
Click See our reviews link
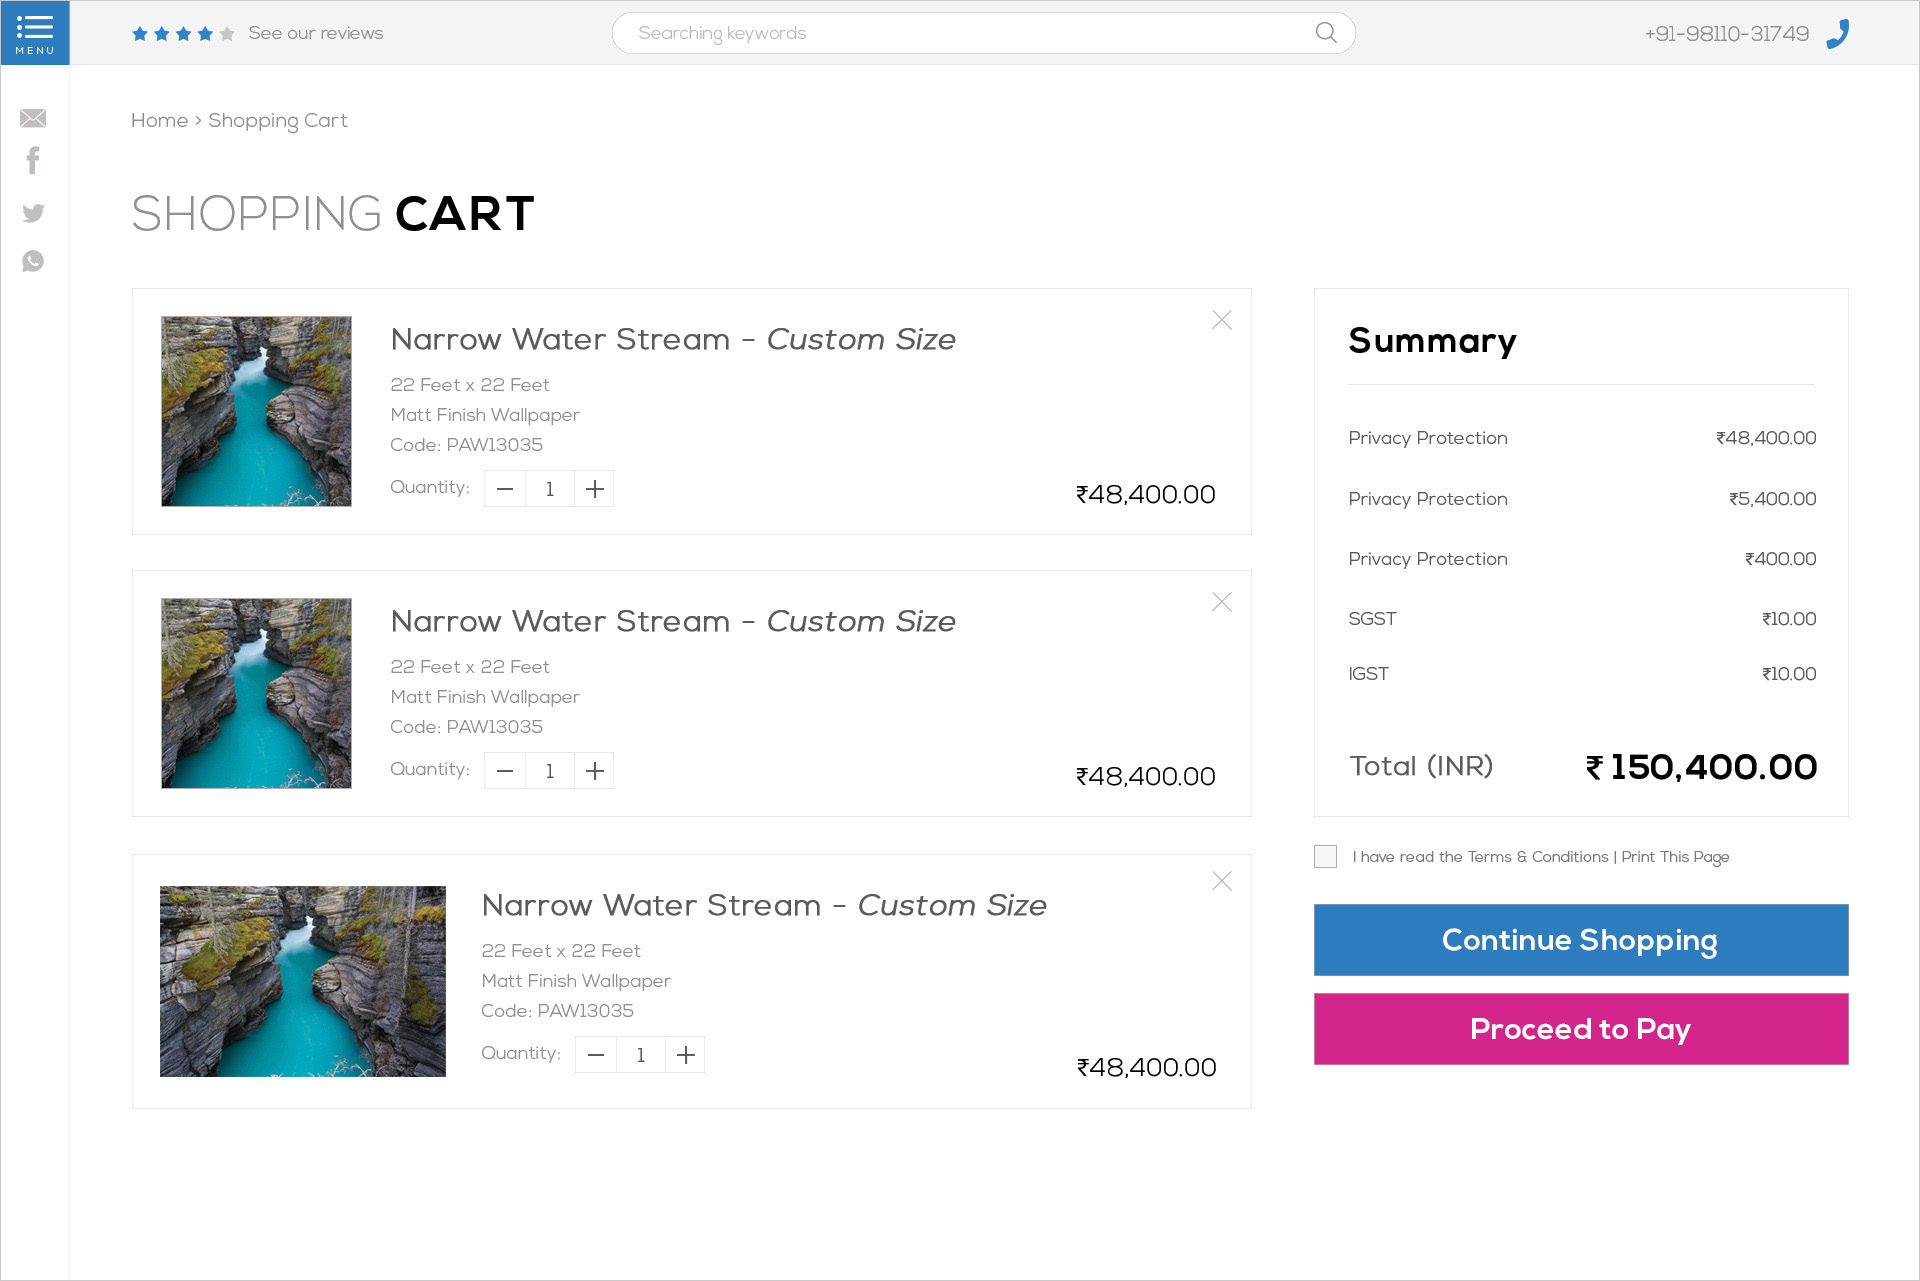(x=315, y=33)
